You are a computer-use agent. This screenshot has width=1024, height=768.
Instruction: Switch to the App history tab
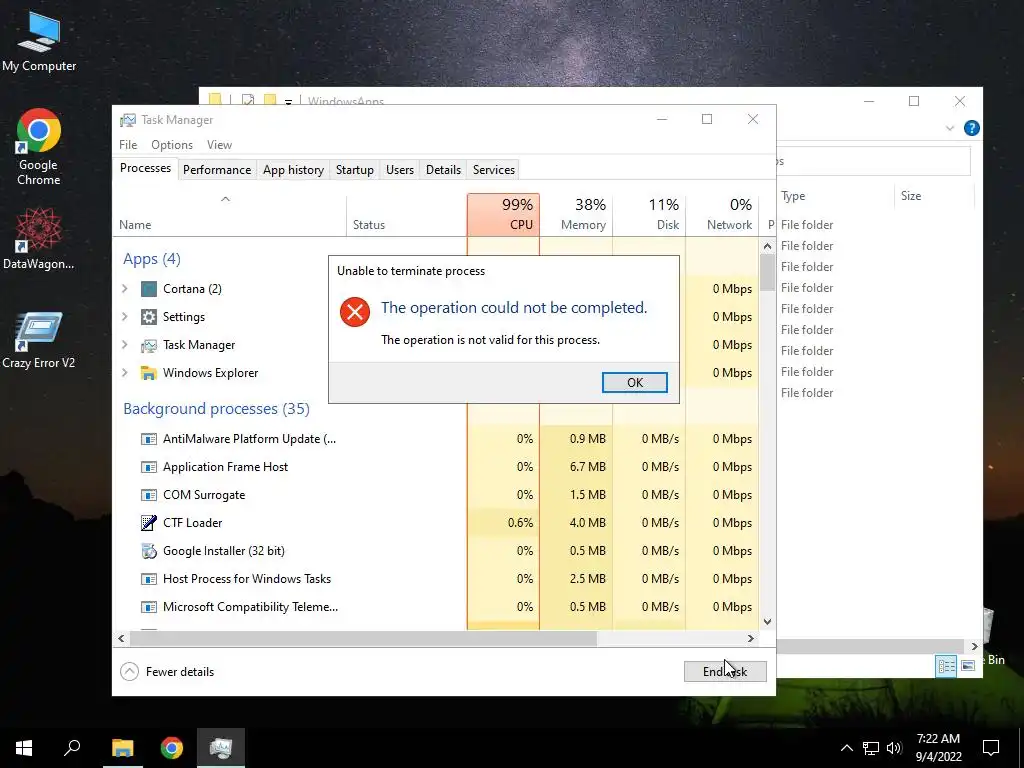point(293,170)
